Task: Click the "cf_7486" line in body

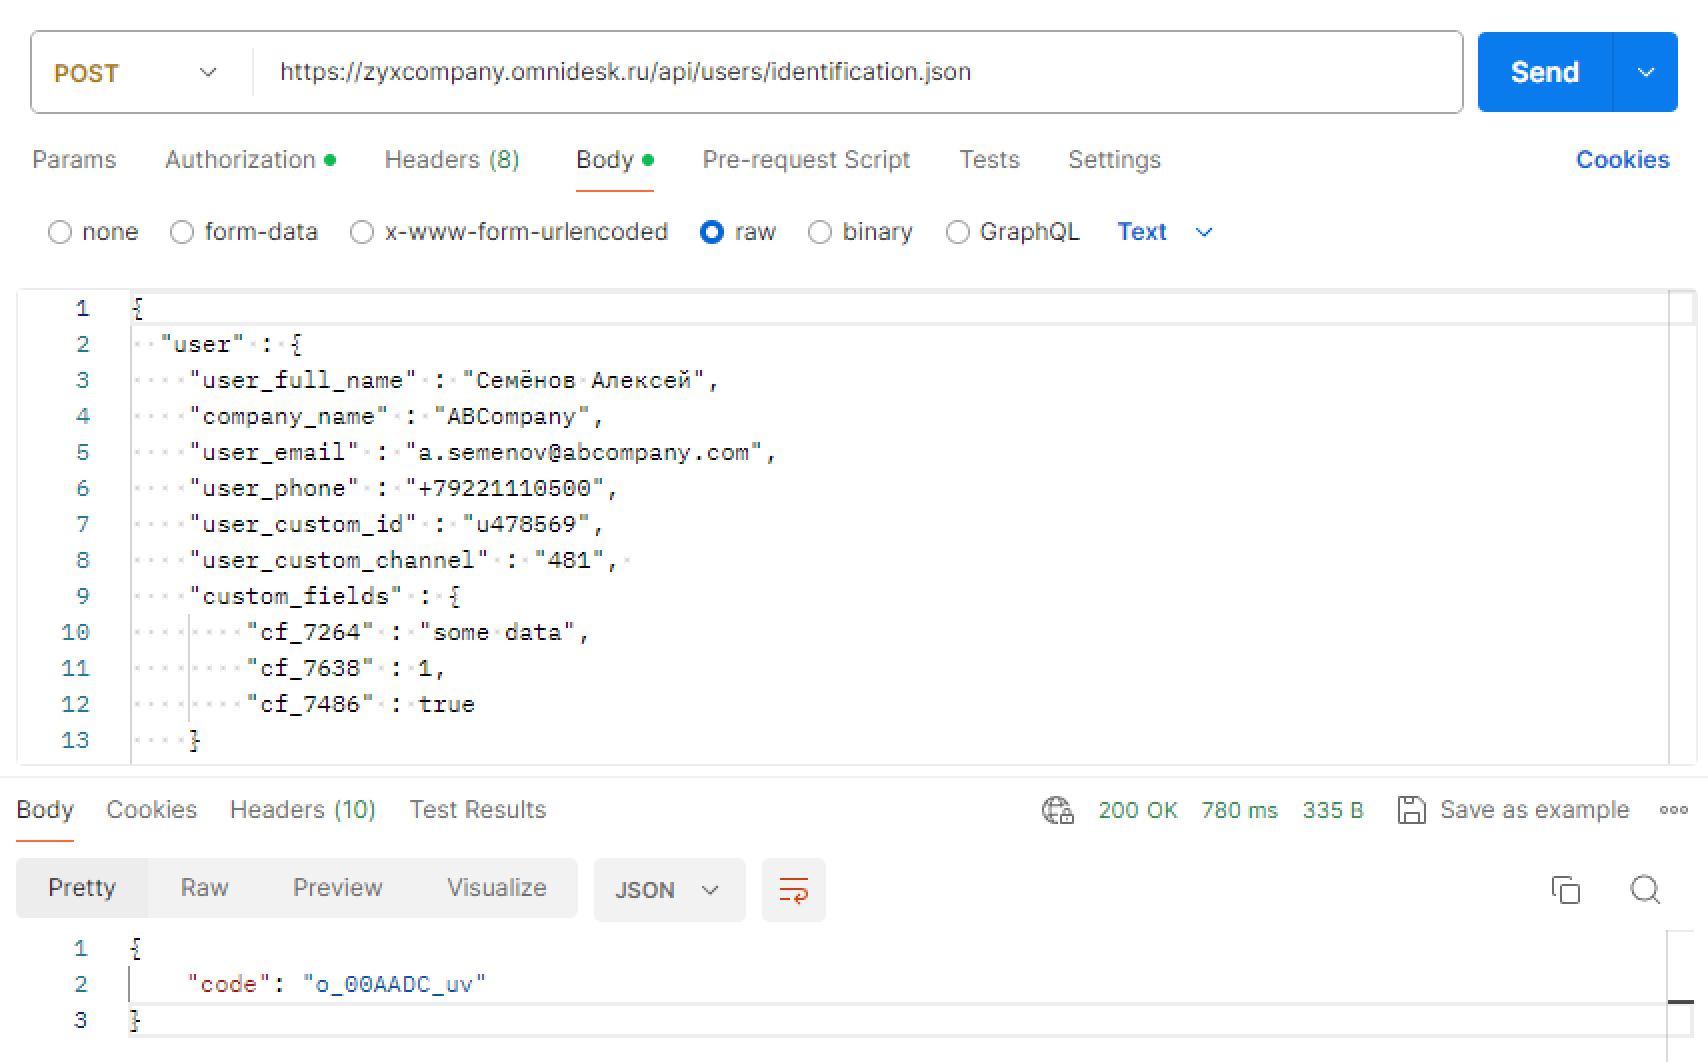Action: tap(360, 704)
